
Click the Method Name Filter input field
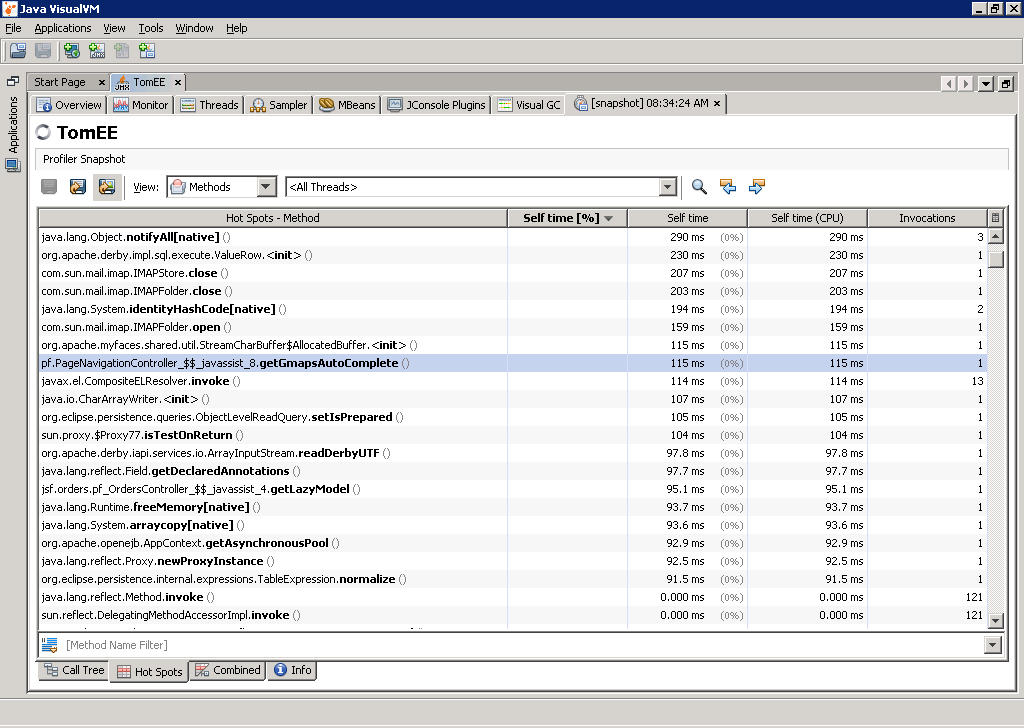[522, 645]
